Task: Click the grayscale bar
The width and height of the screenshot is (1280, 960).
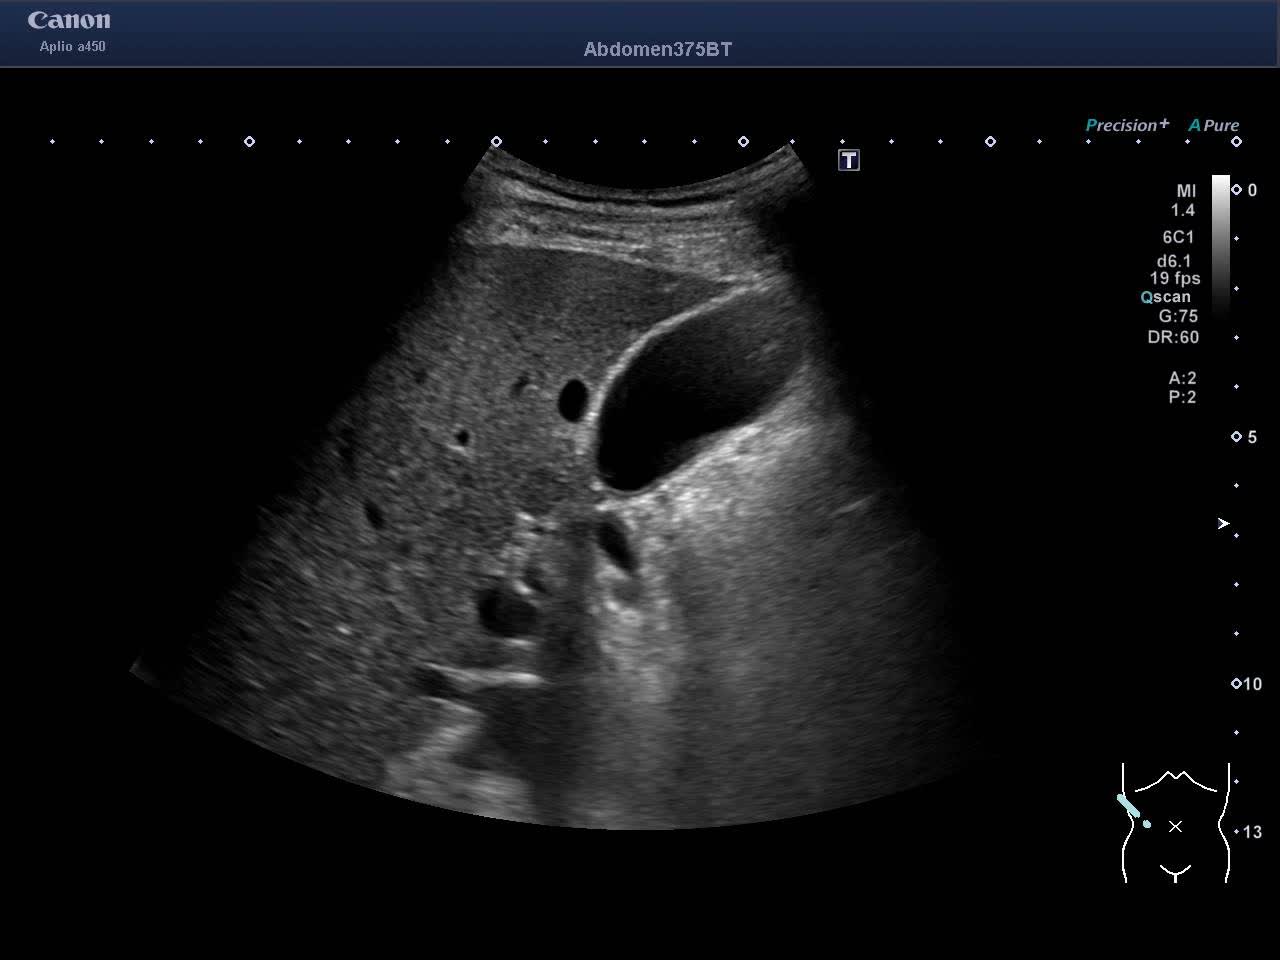Action: pos(1221,245)
